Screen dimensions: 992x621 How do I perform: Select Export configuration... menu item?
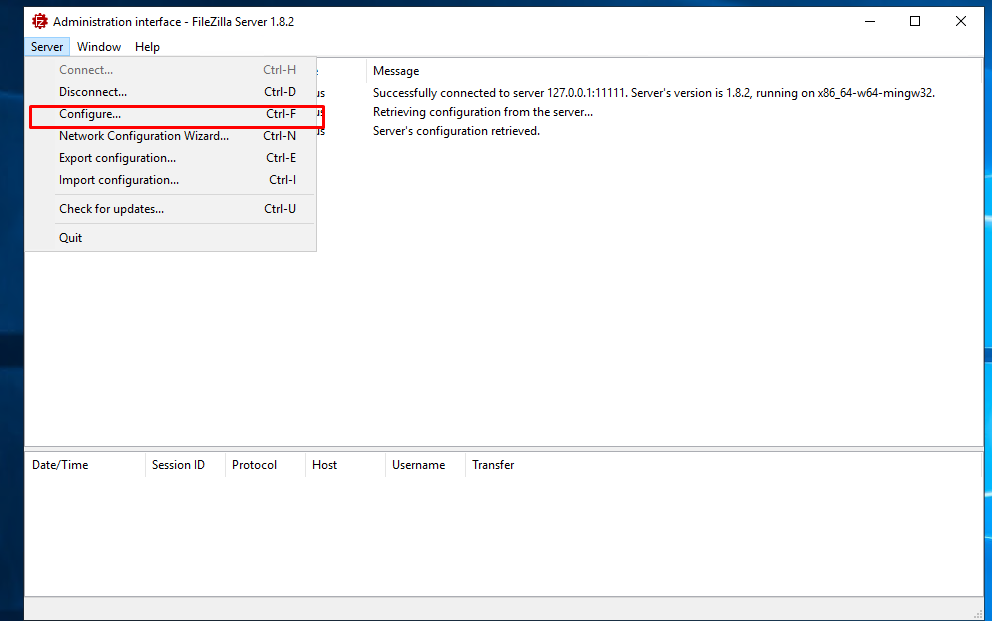171,158
